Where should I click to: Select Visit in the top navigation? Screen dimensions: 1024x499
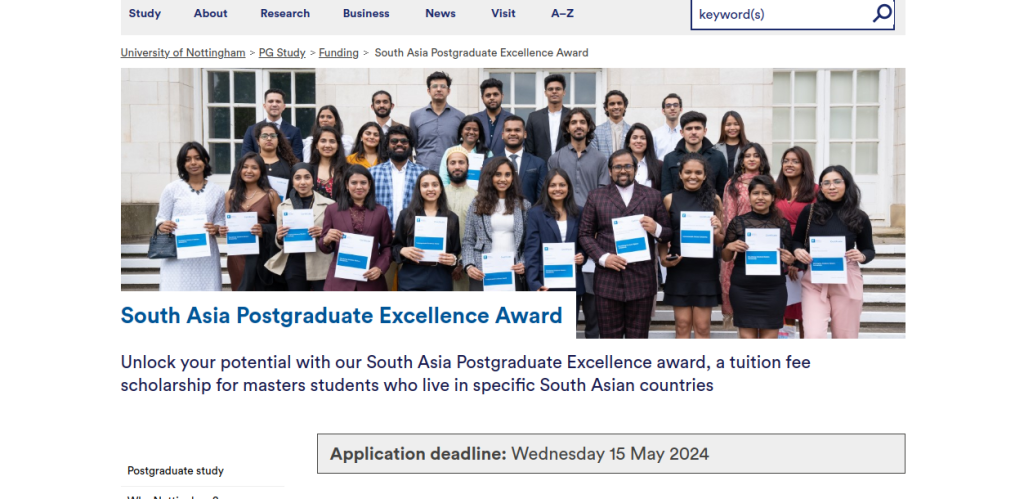click(x=503, y=14)
